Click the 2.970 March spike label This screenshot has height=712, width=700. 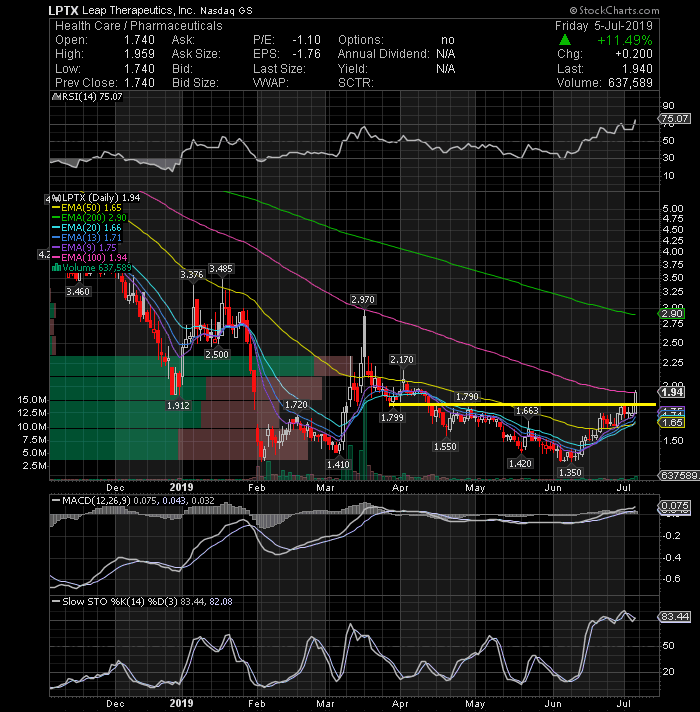[363, 300]
